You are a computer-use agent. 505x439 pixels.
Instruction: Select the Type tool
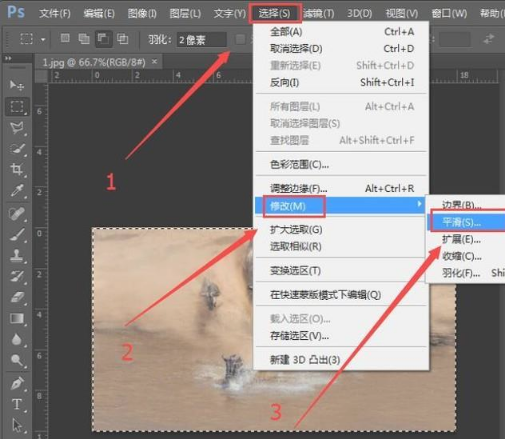(x=17, y=404)
